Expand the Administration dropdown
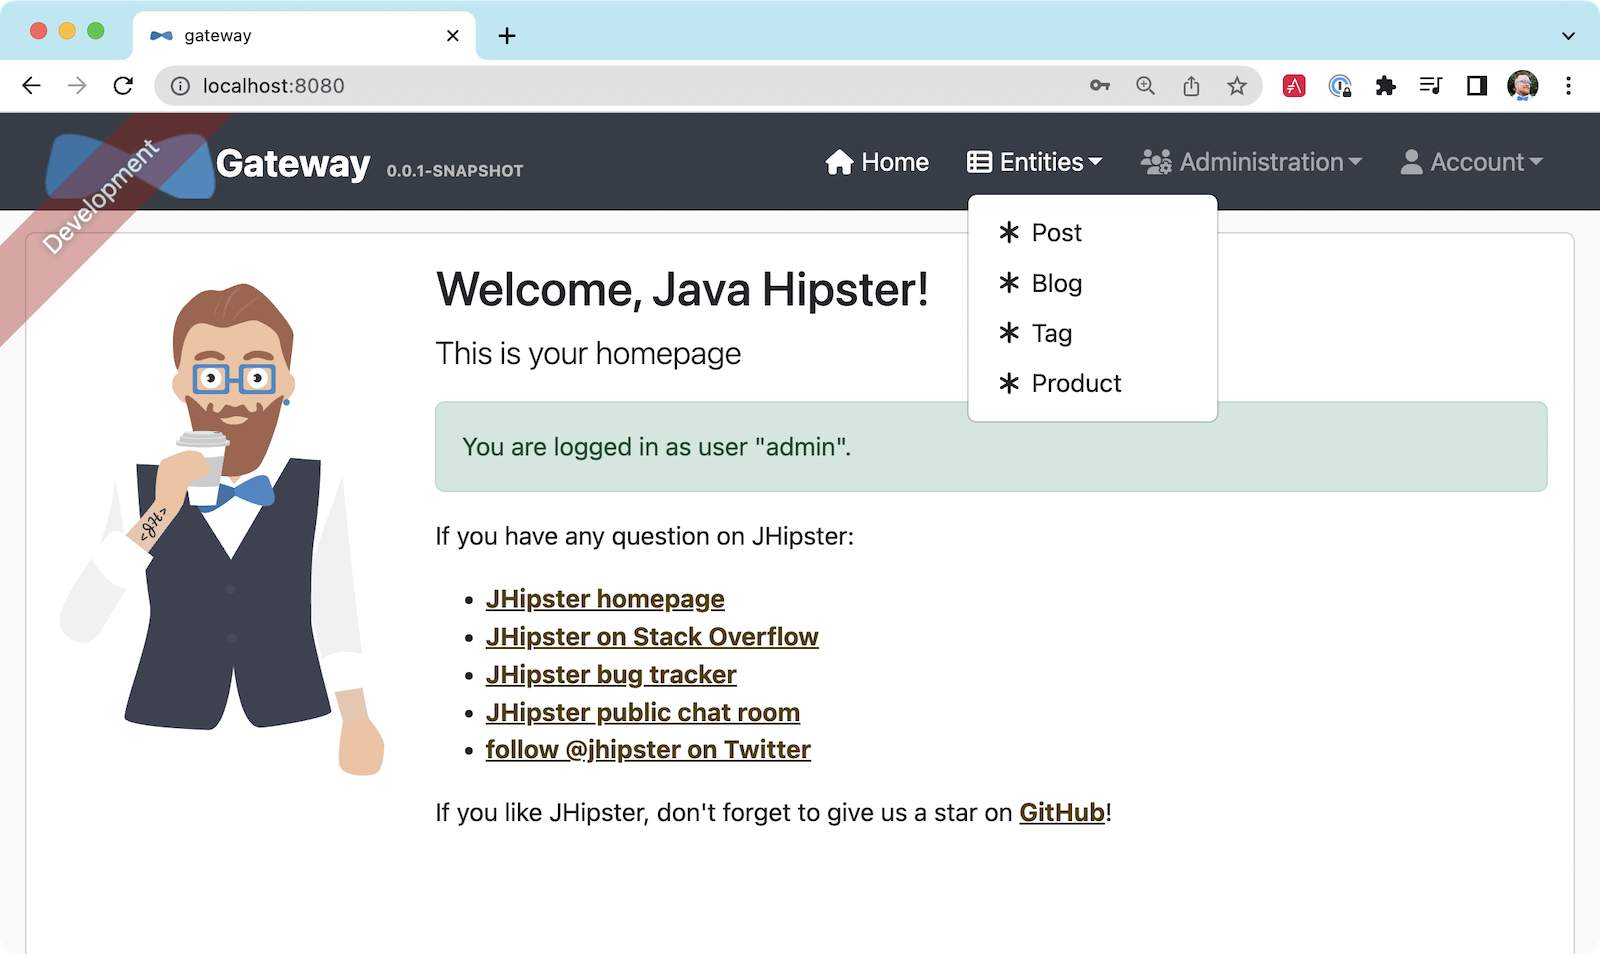 coord(1251,162)
